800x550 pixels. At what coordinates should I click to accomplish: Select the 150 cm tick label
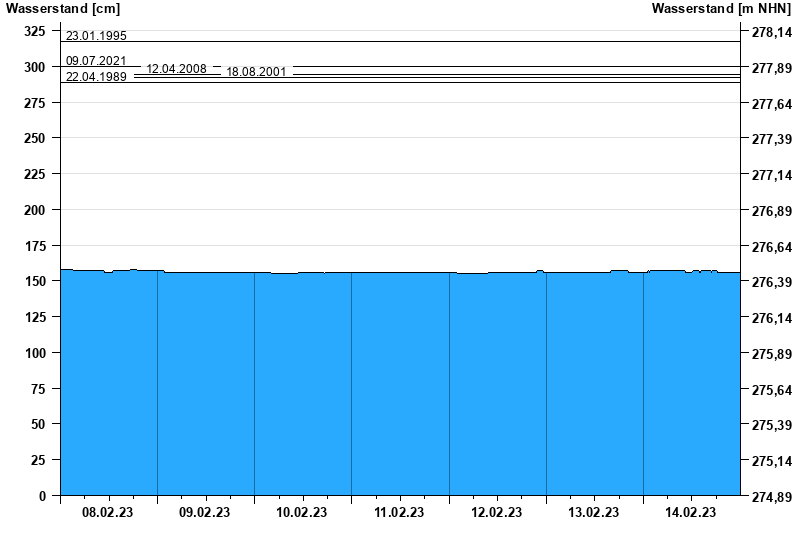[34, 281]
